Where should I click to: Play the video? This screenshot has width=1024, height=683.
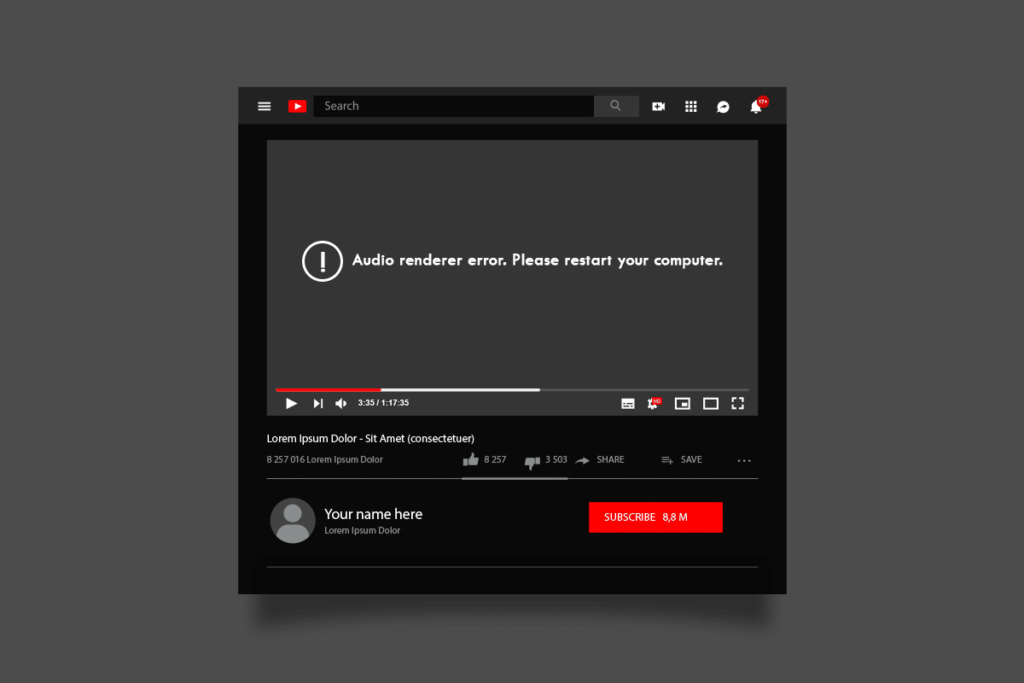pyautogui.click(x=291, y=404)
